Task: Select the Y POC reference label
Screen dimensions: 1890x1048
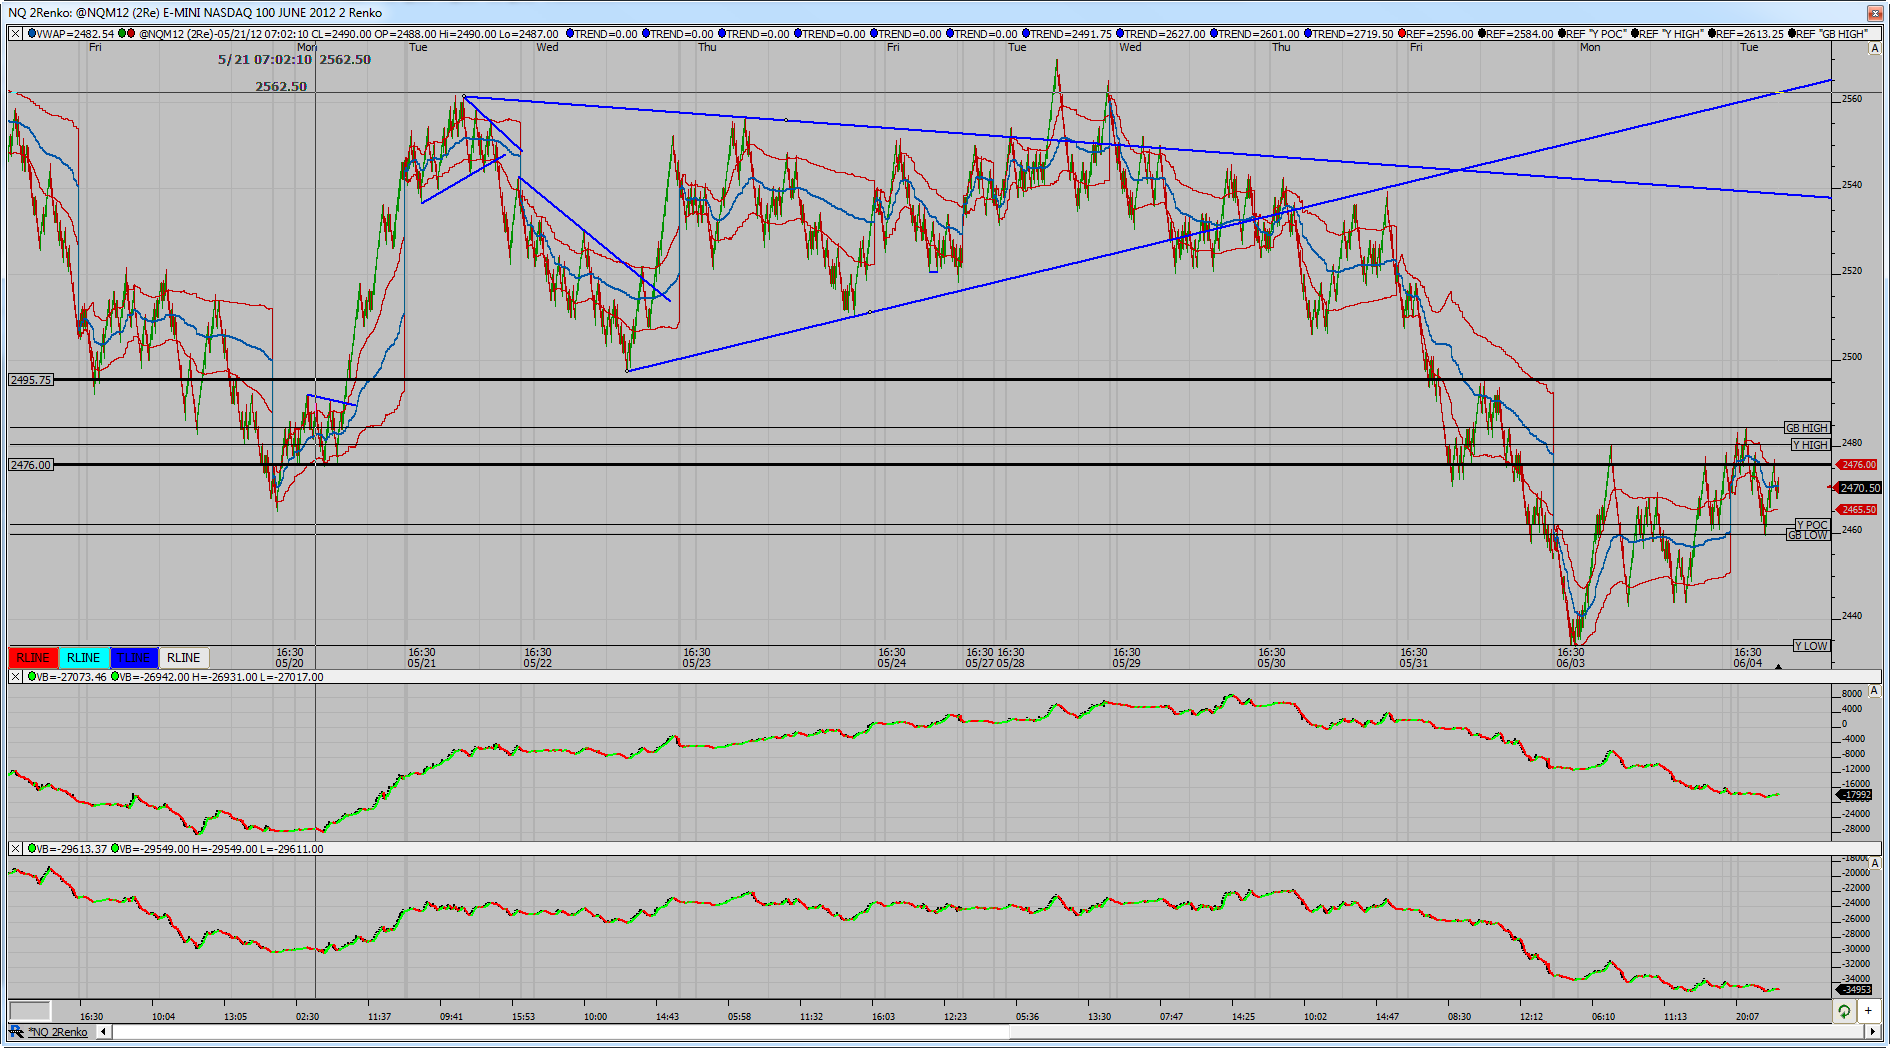Action: click(x=1812, y=525)
